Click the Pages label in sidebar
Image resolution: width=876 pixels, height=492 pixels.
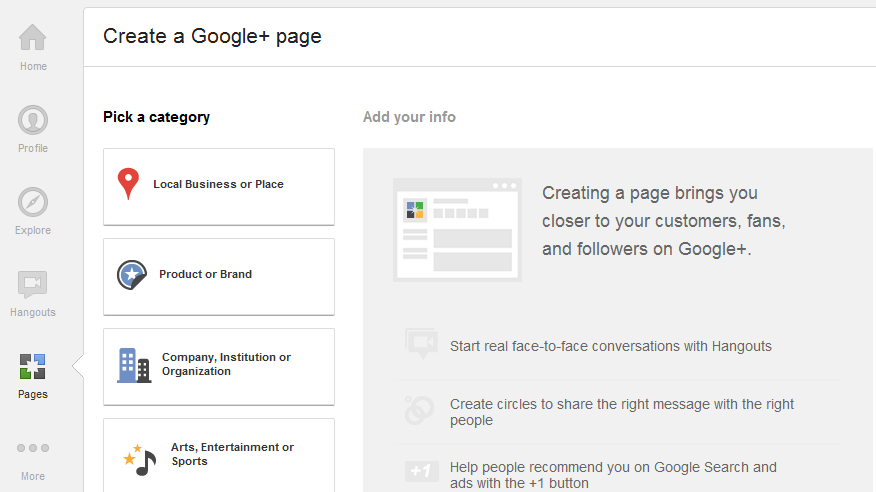click(33, 395)
